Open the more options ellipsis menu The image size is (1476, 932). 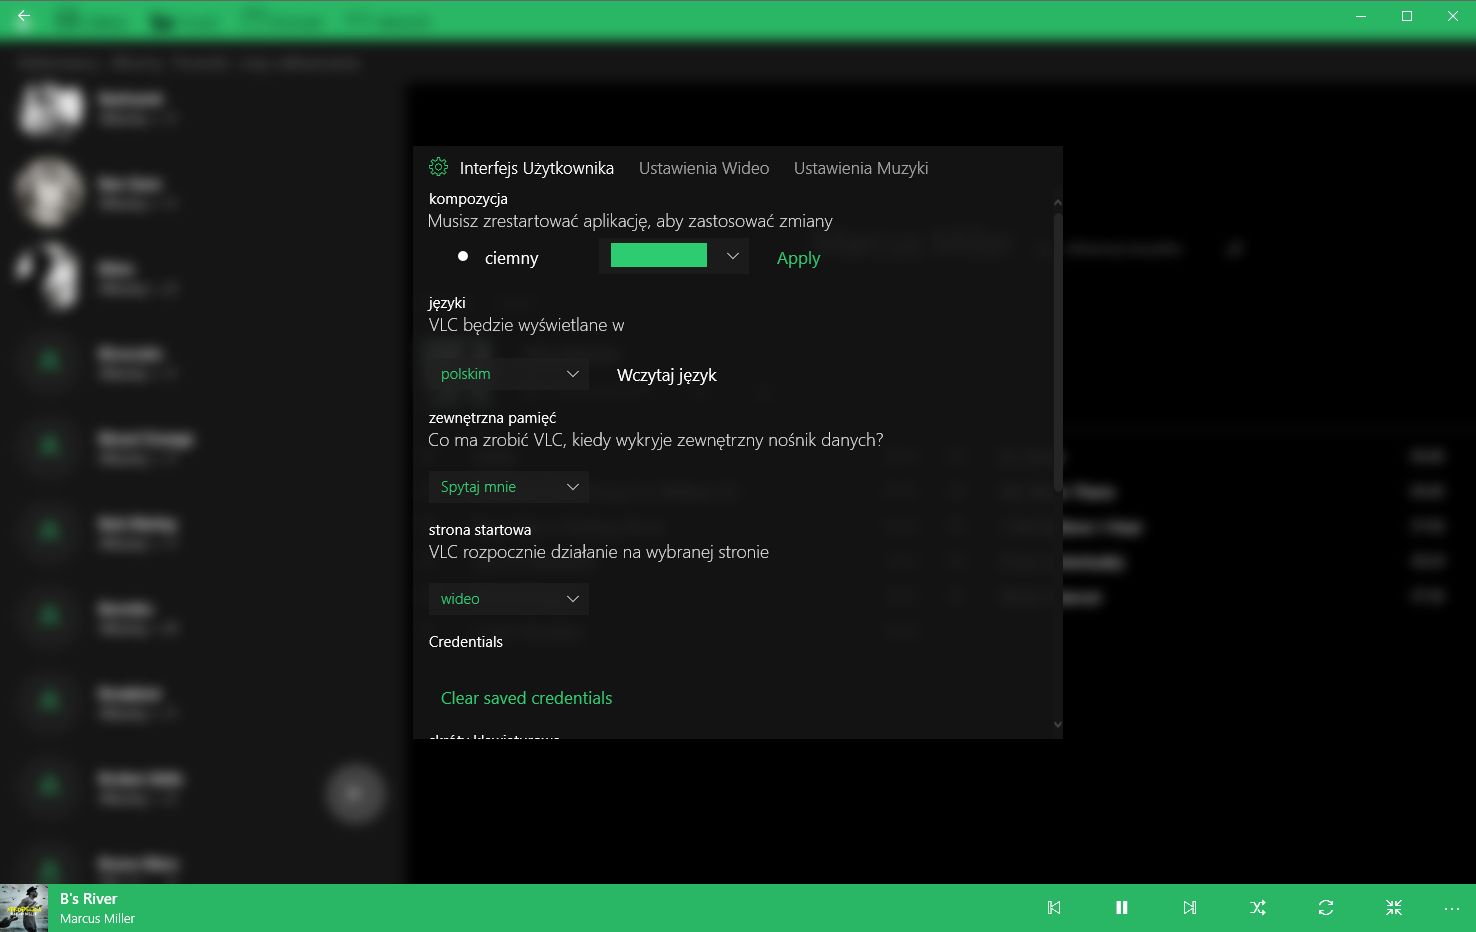(1452, 908)
